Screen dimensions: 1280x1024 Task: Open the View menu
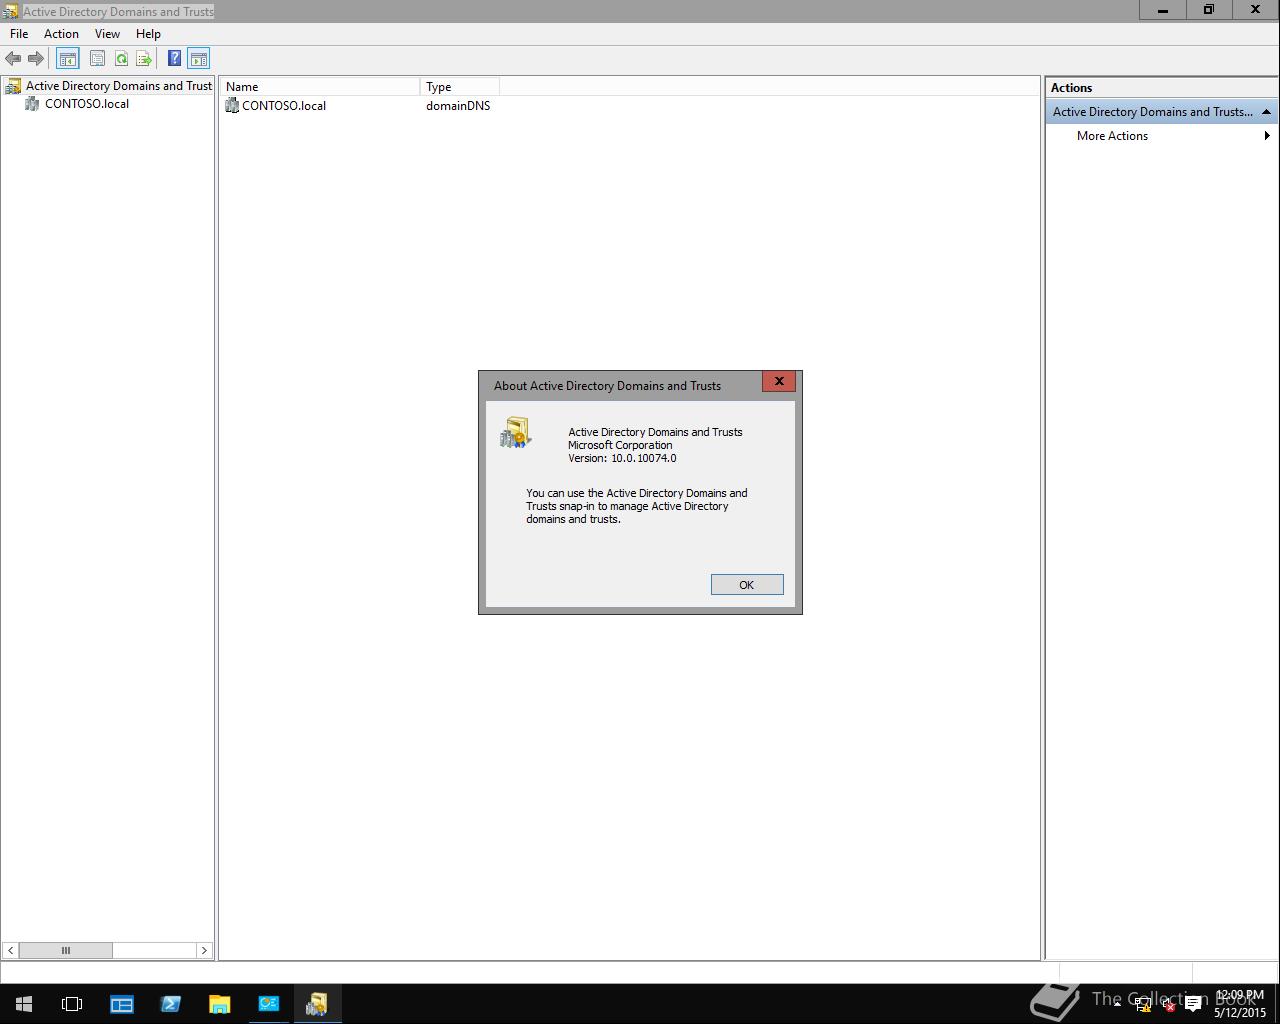click(x=107, y=34)
